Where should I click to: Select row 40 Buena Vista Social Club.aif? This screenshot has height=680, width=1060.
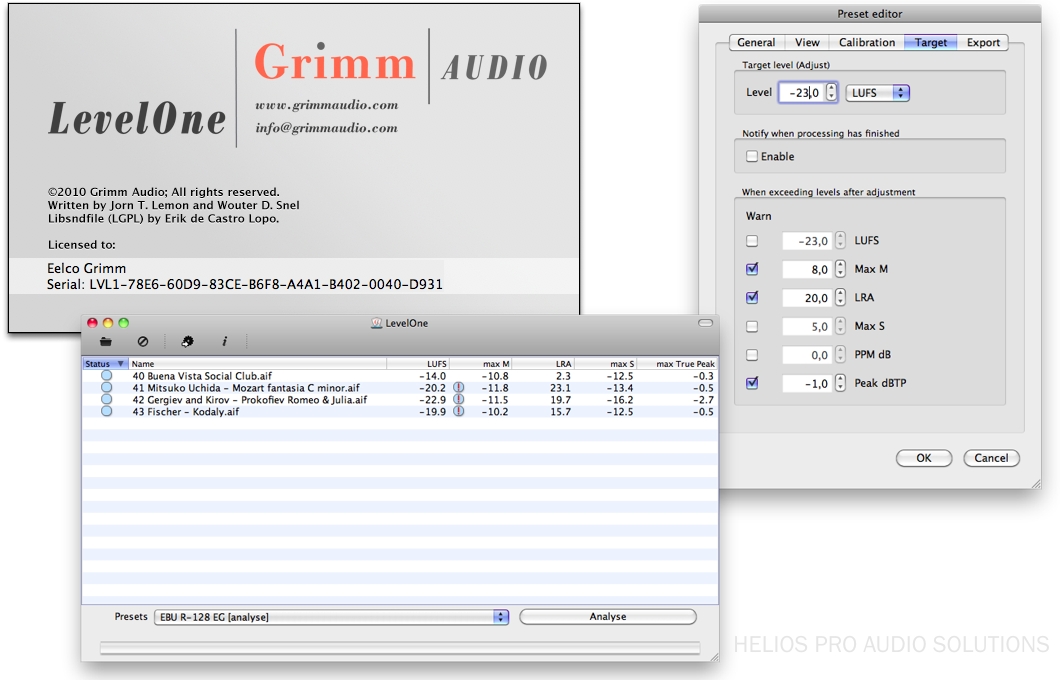click(x=400, y=376)
